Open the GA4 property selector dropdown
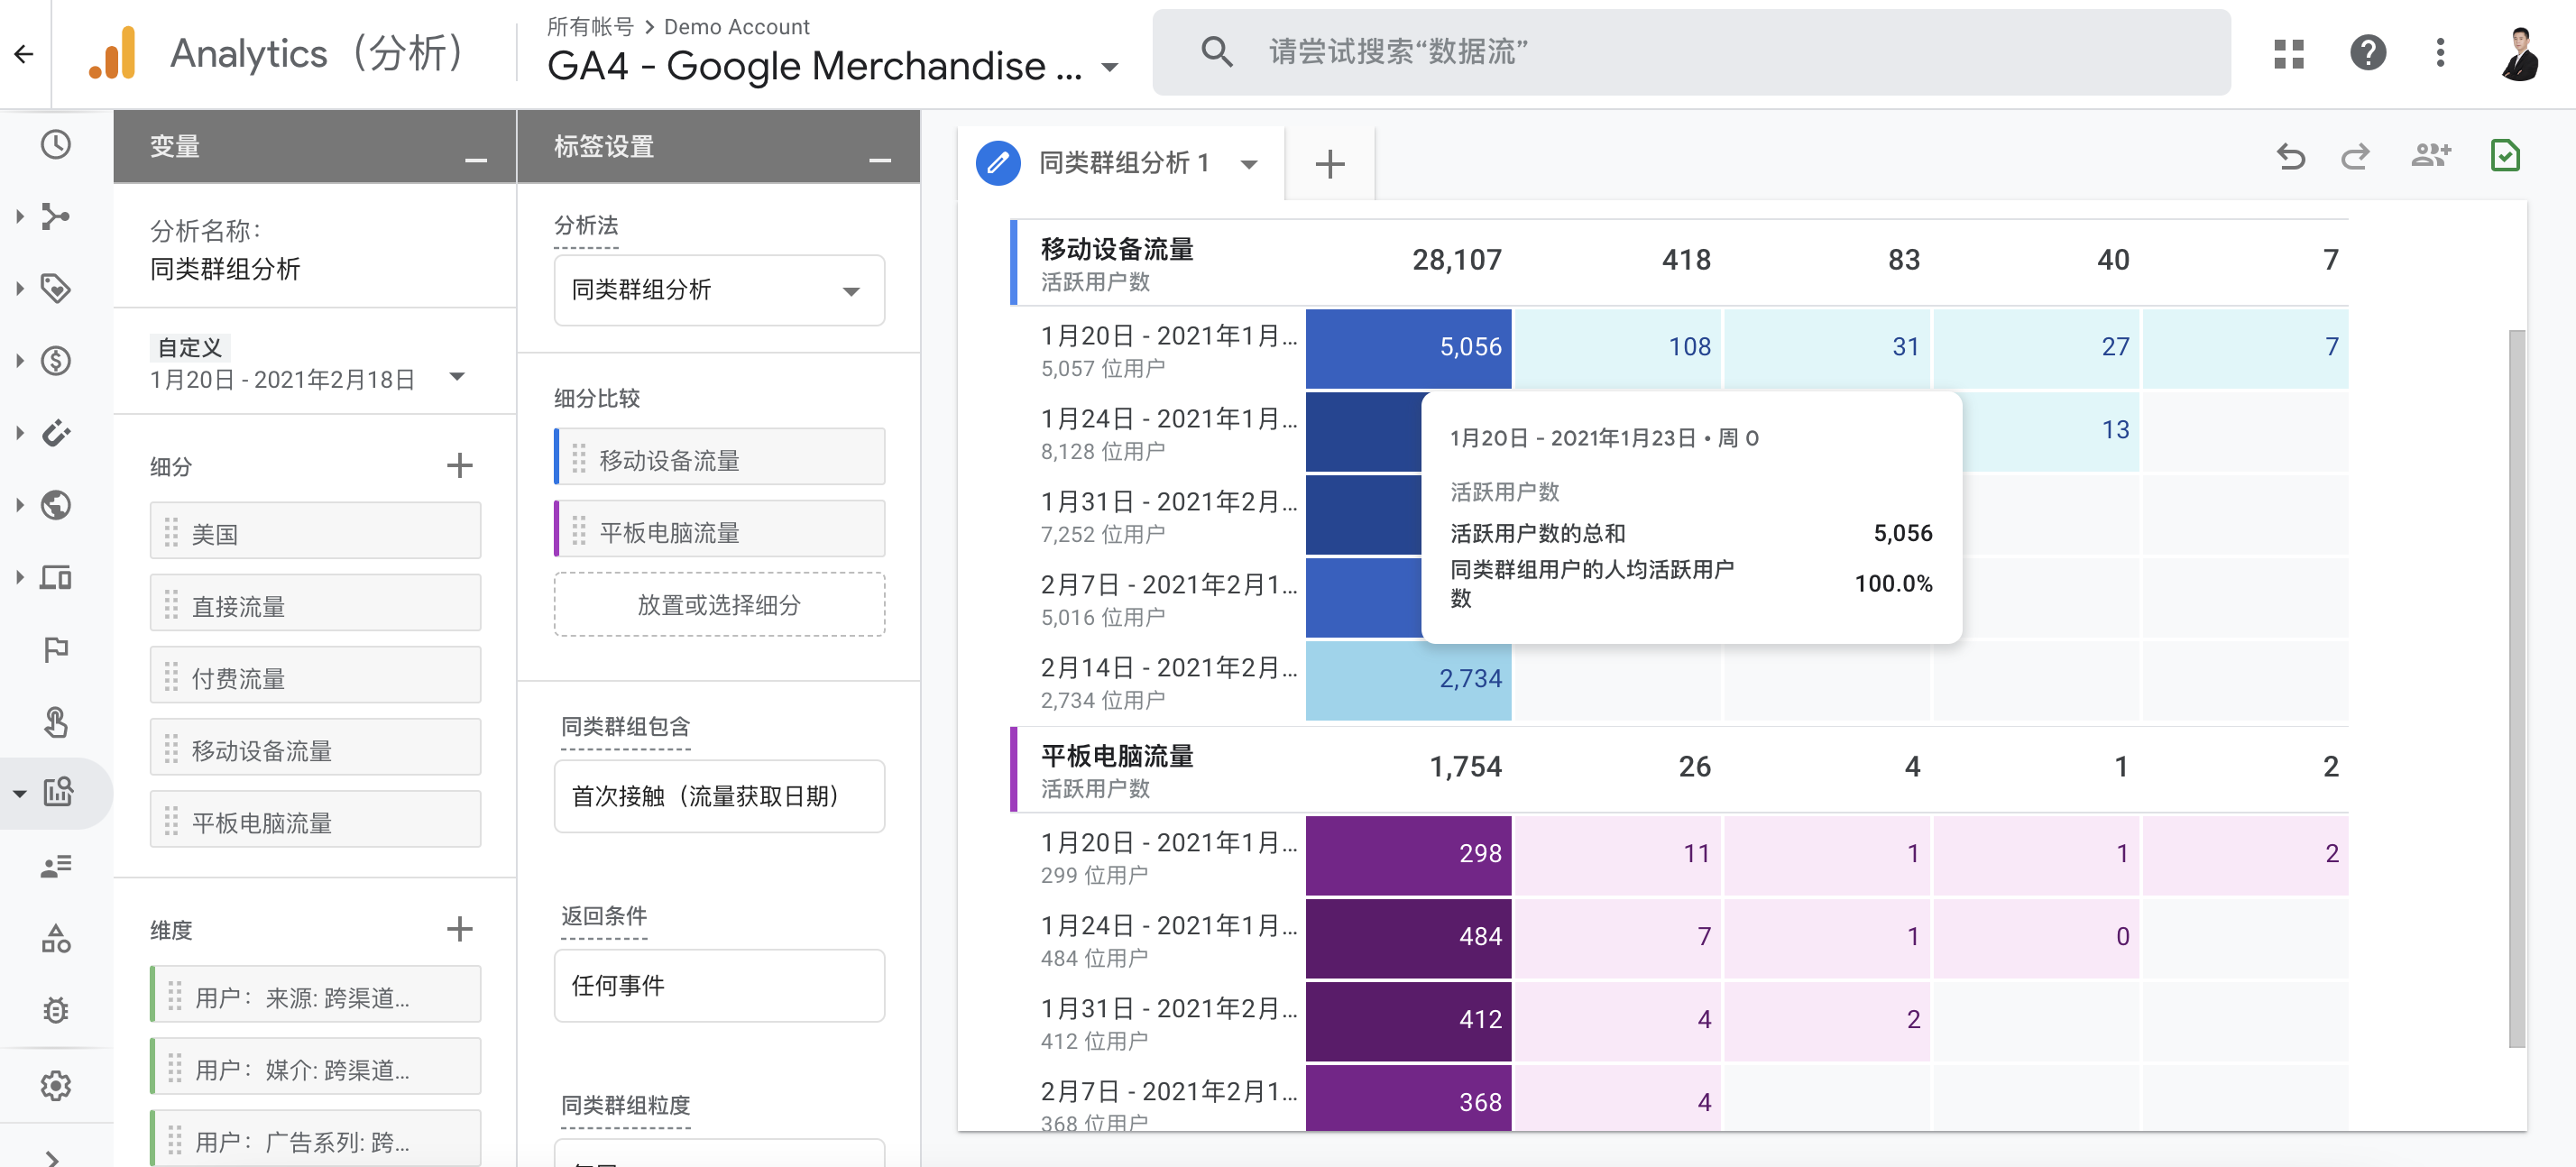 1110,68
